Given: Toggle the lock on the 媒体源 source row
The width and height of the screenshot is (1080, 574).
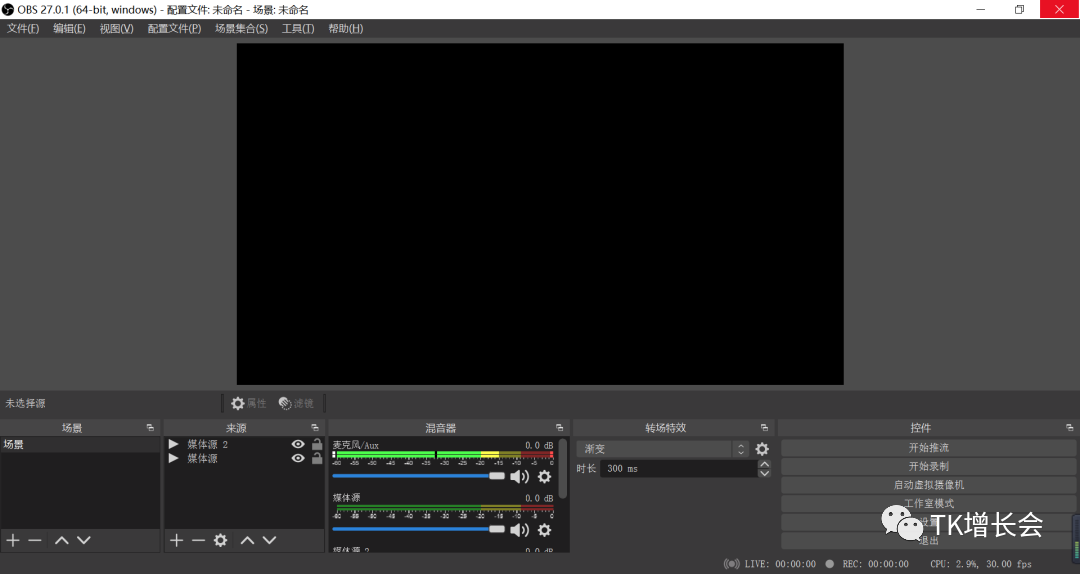Looking at the screenshot, I should 317,458.
